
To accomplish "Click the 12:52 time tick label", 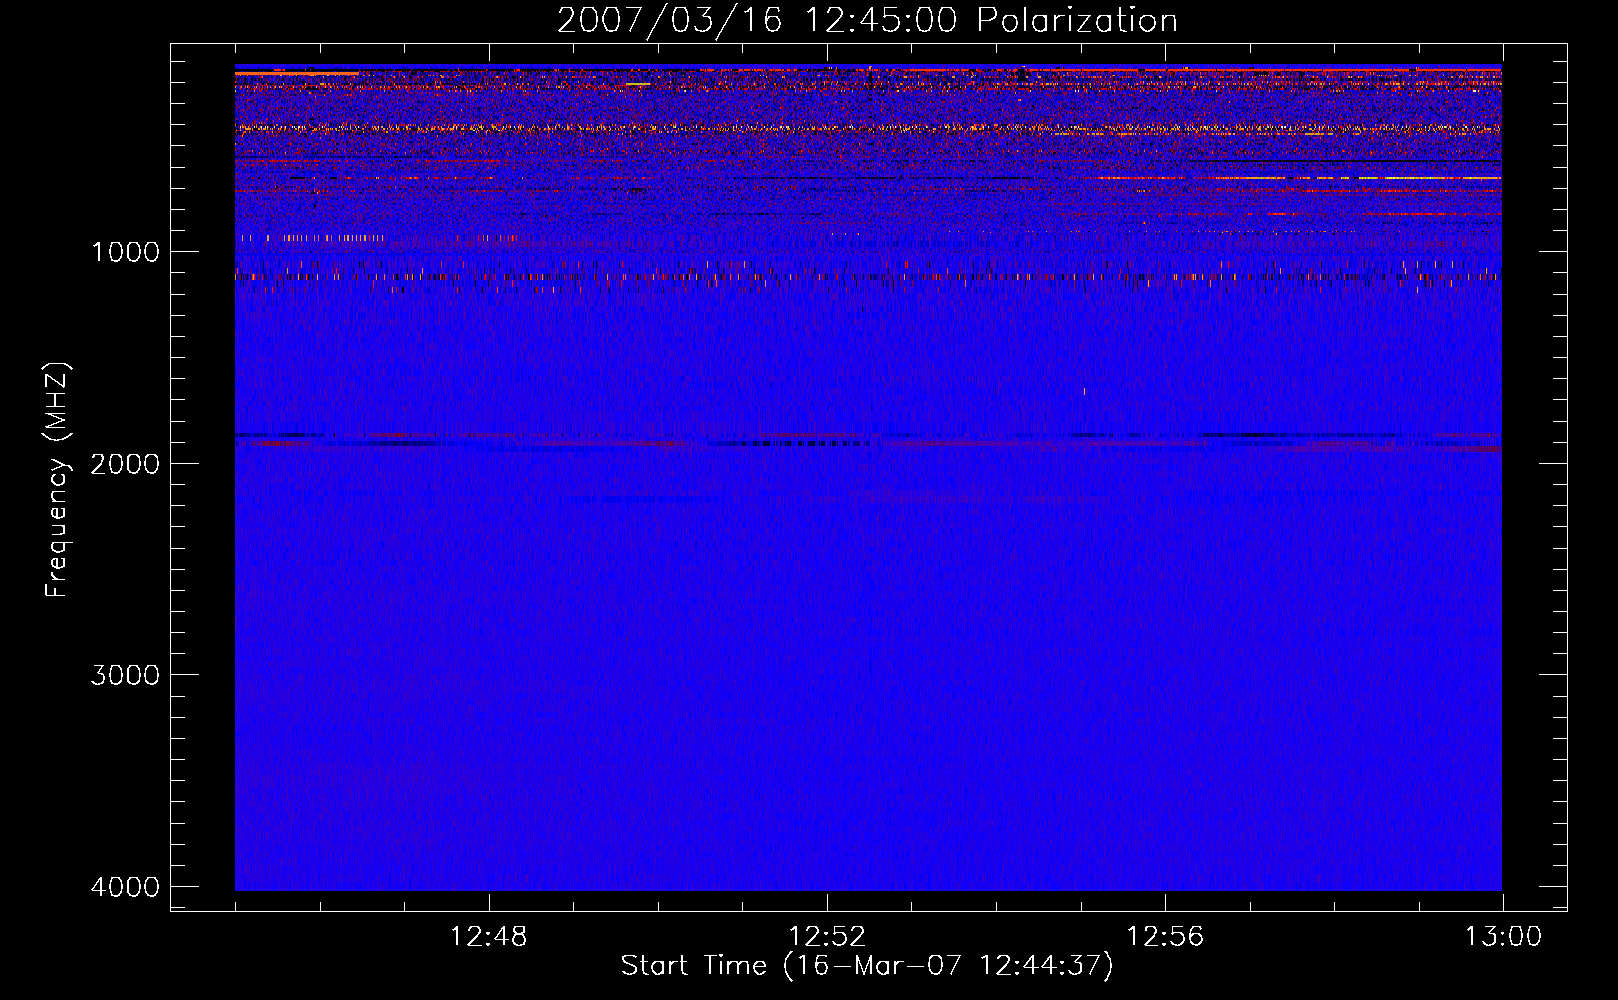I will (x=827, y=937).
